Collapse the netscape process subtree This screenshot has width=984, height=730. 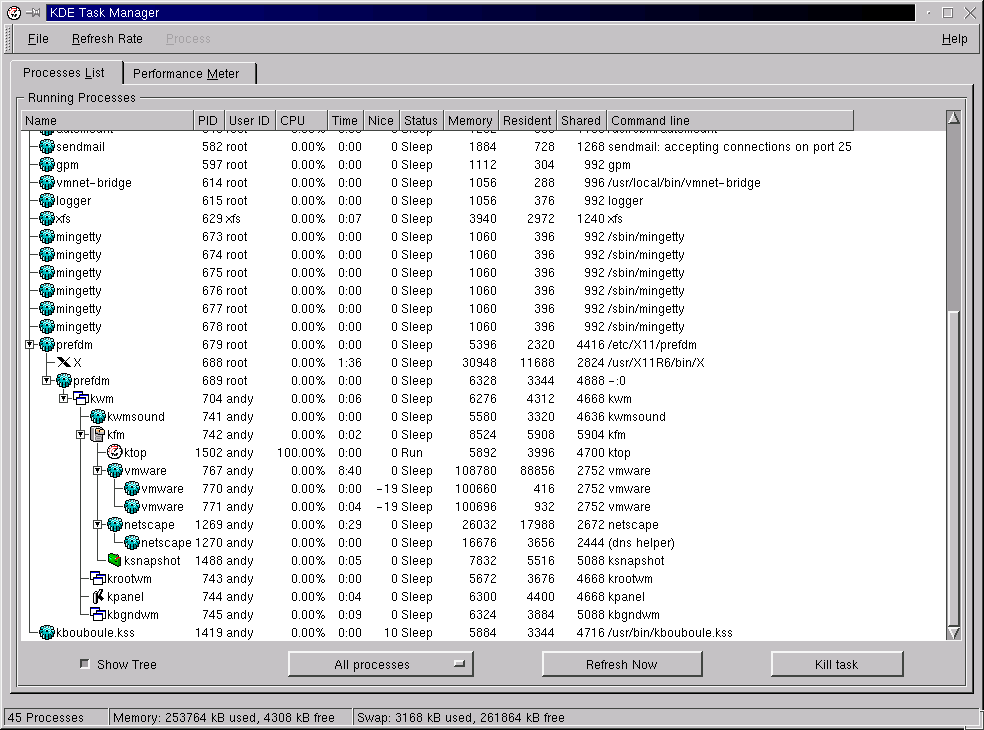click(x=98, y=525)
